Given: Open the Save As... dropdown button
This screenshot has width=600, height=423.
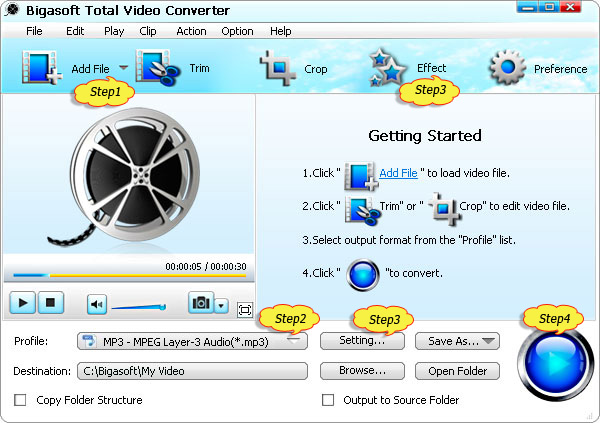Looking at the screenshot, I should pyautogui.click(x=457, y=341).
